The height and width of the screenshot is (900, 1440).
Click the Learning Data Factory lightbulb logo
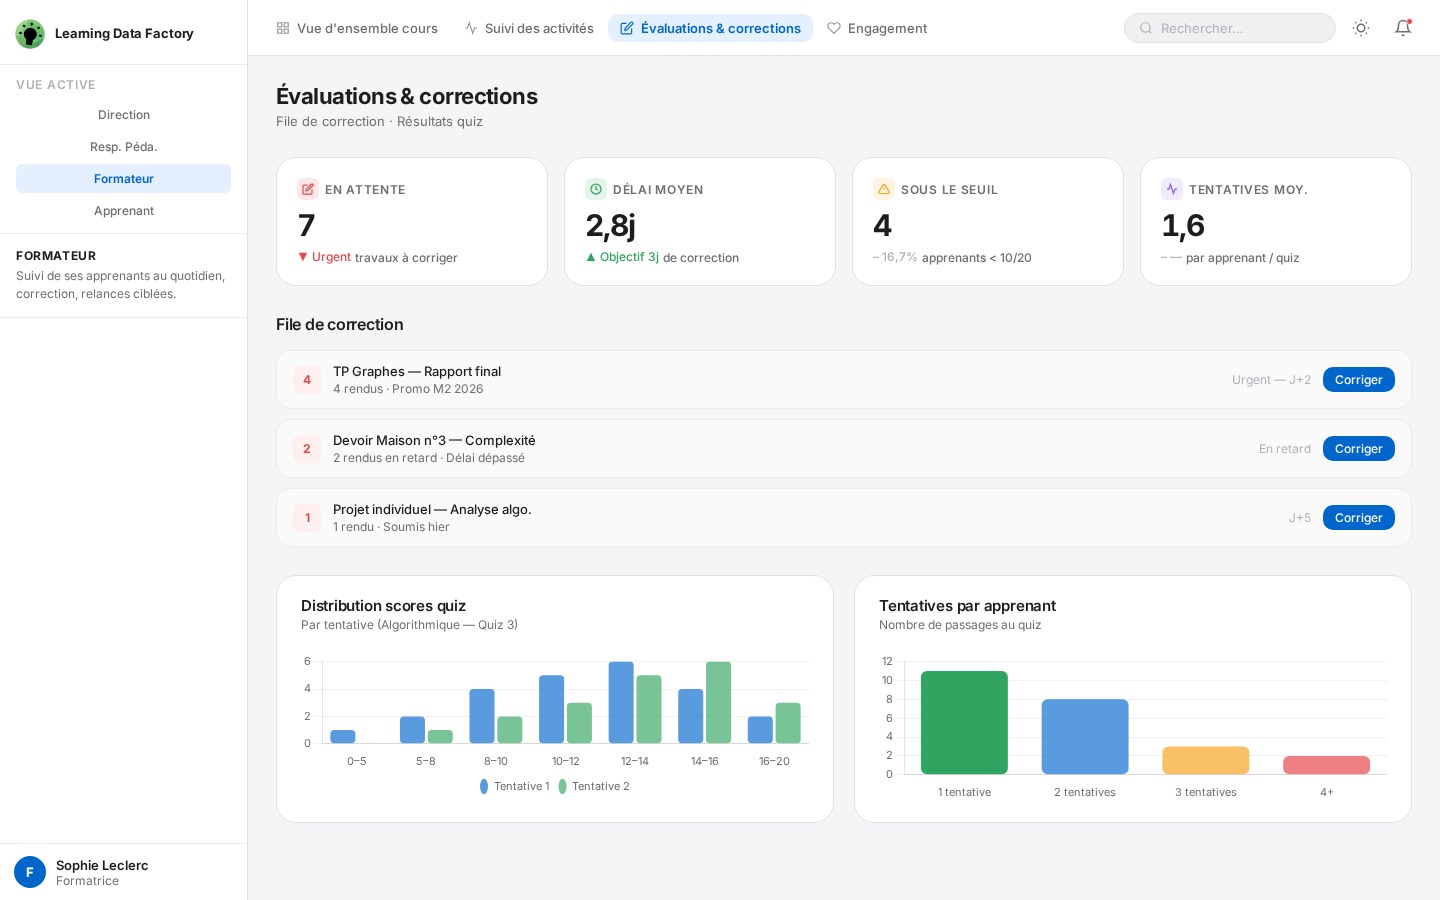[x=30, y=34]
